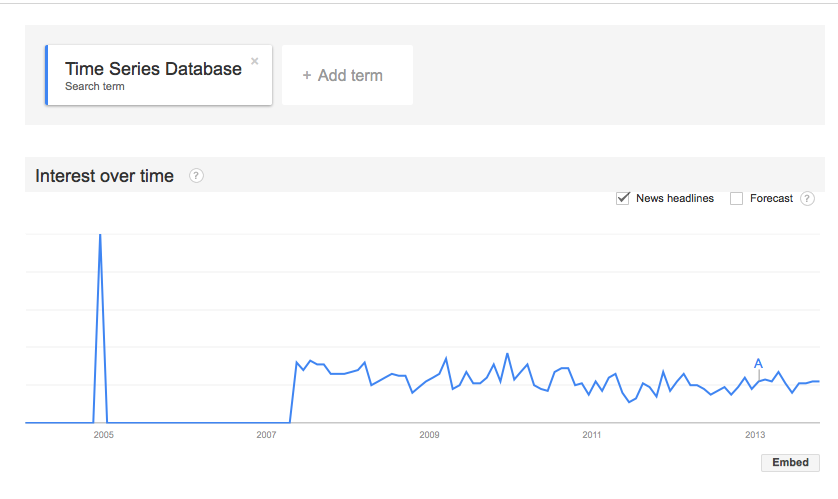Click the Interest over time heading
The image size is (838, 499).
104,176
